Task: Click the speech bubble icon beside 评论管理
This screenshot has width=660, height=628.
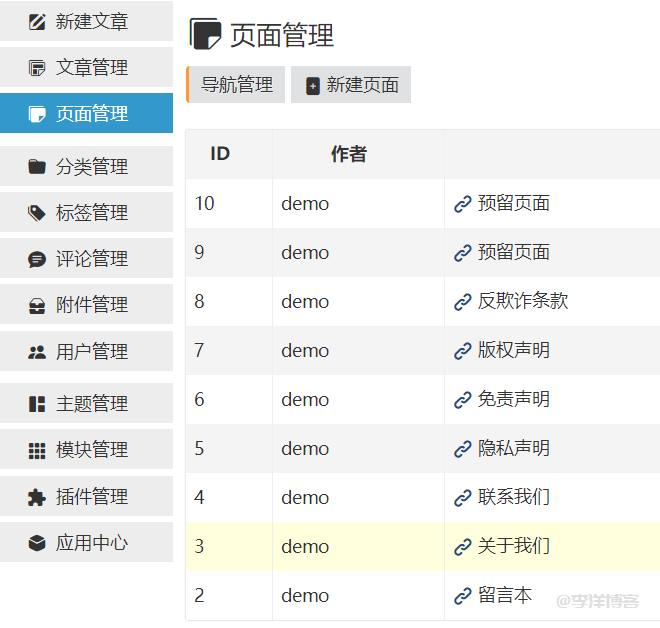Action: click(37, 259)
